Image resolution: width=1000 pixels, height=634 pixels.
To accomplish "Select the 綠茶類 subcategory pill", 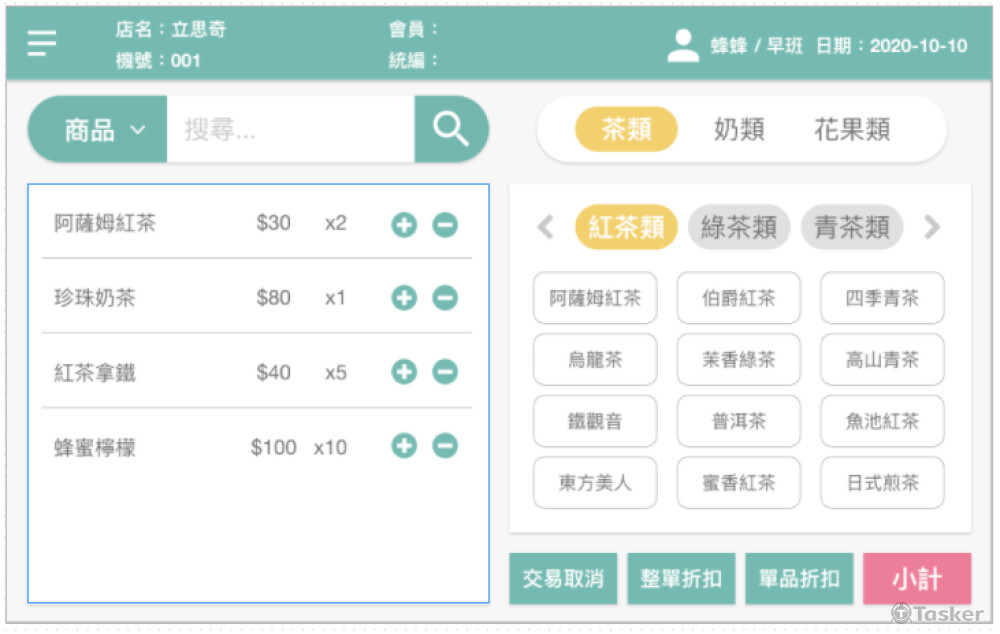I will click(739, 228).
